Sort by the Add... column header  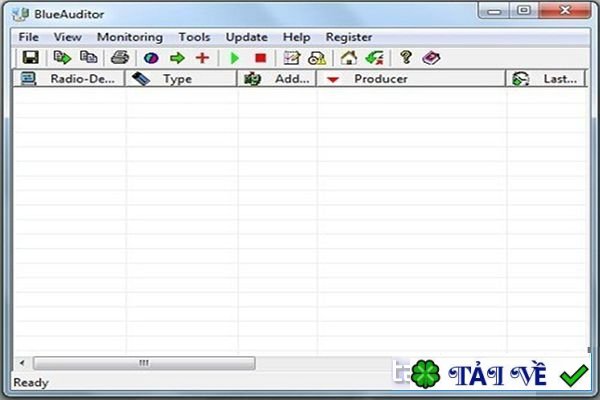click(x=276, y=78)
